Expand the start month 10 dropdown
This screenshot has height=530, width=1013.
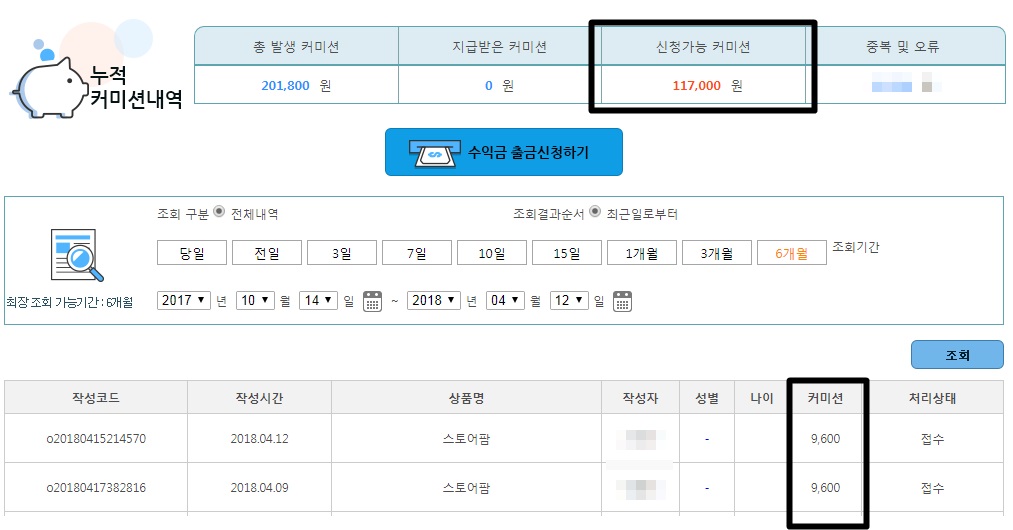pos(255,300)
